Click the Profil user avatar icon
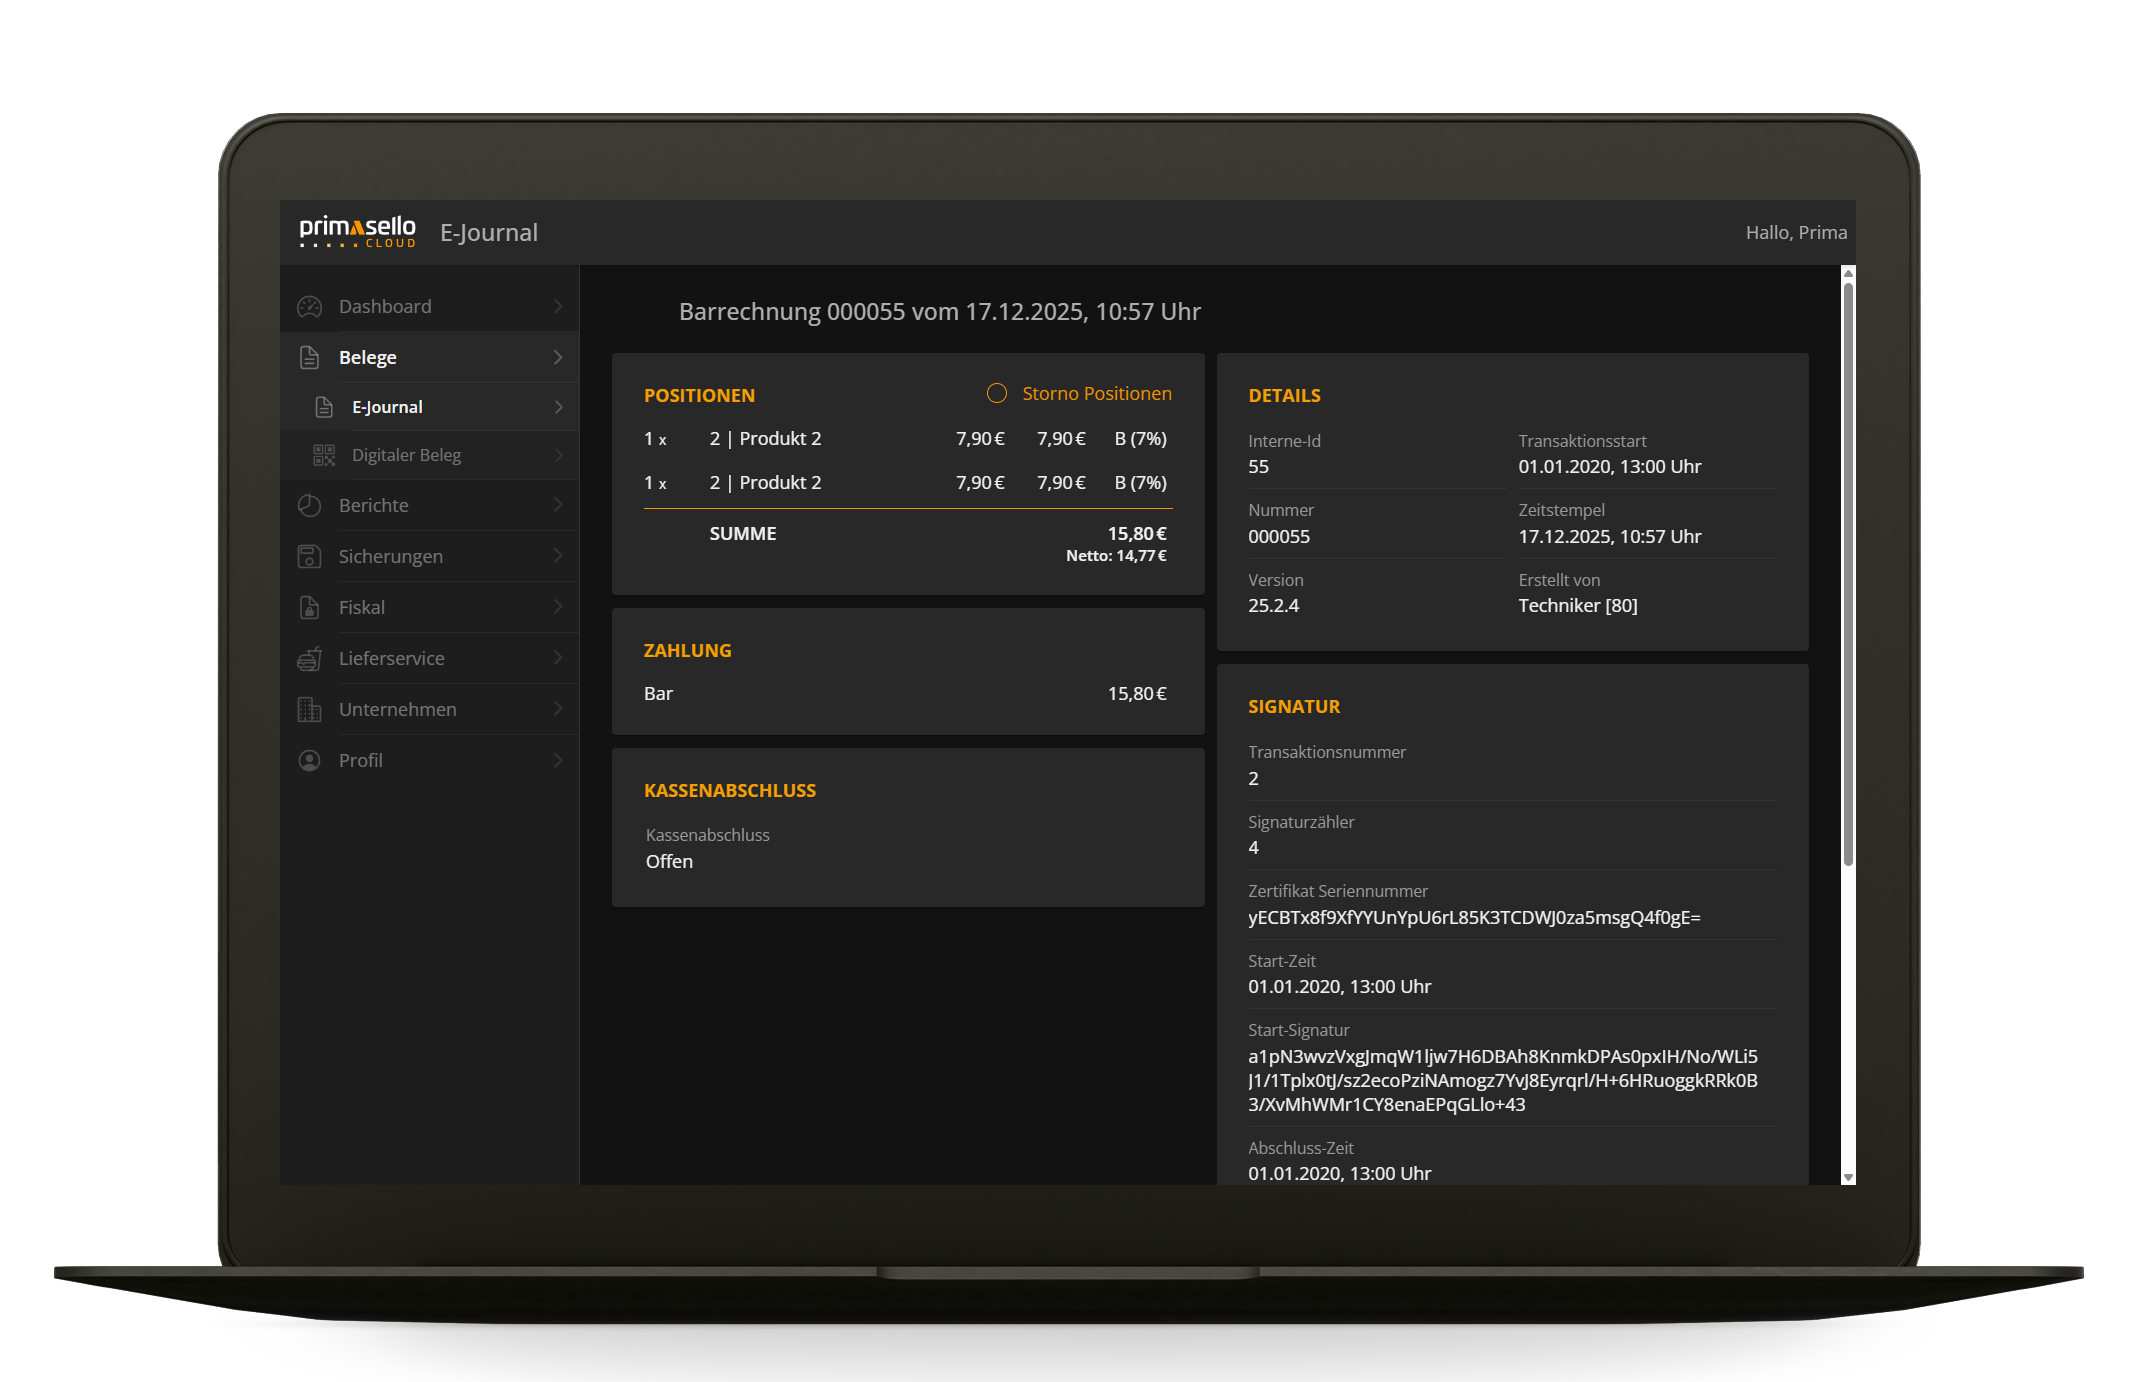This screenshot has height=1382, width=2143. pyautogui.click(x=310, y=760)
